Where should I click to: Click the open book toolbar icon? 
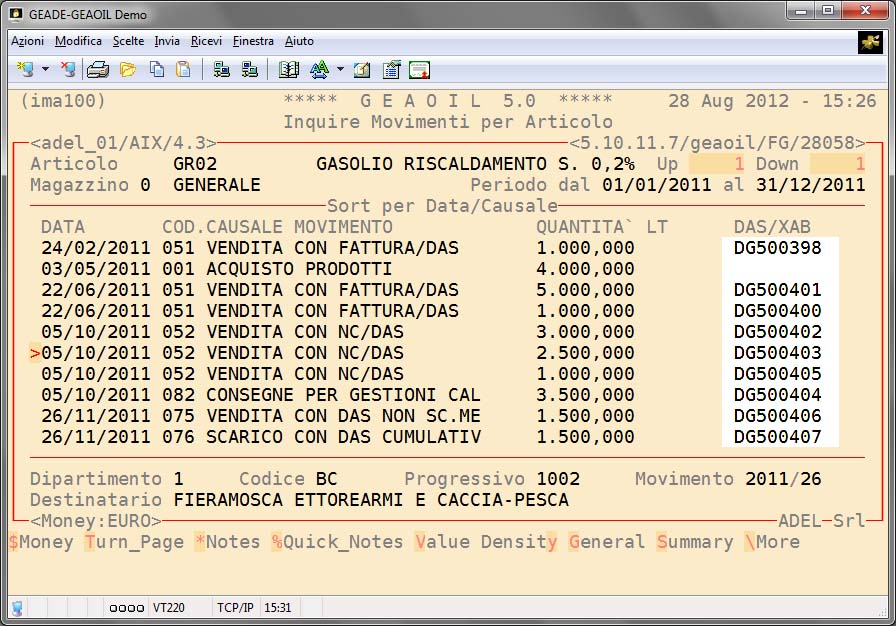pos(289,69)
